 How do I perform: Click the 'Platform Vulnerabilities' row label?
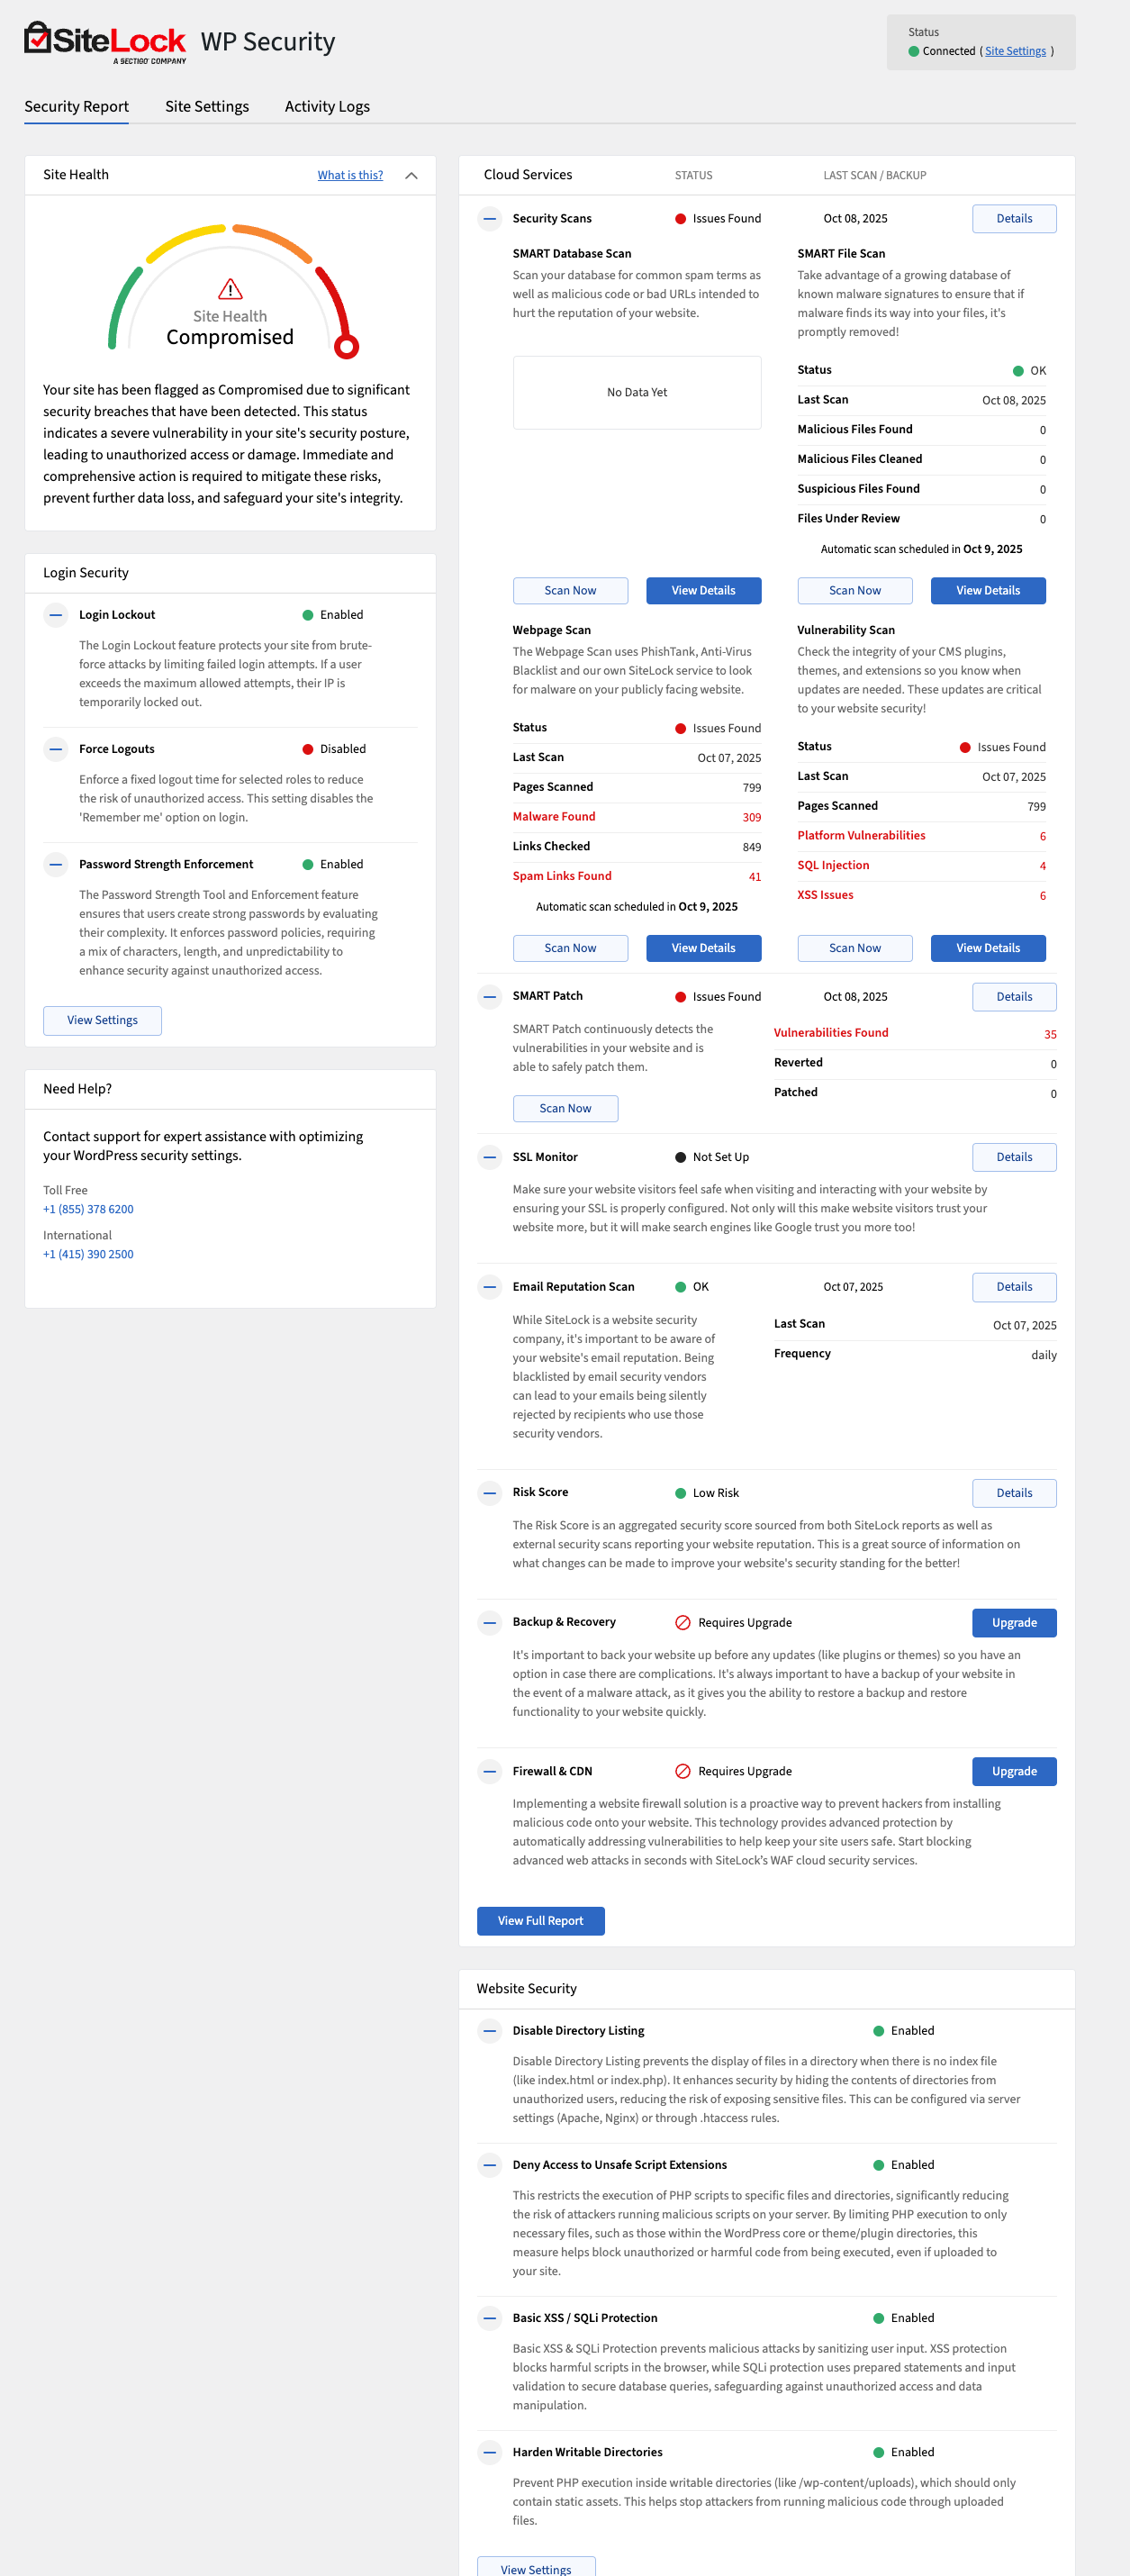pyautogui.click(x=861, y=835)
